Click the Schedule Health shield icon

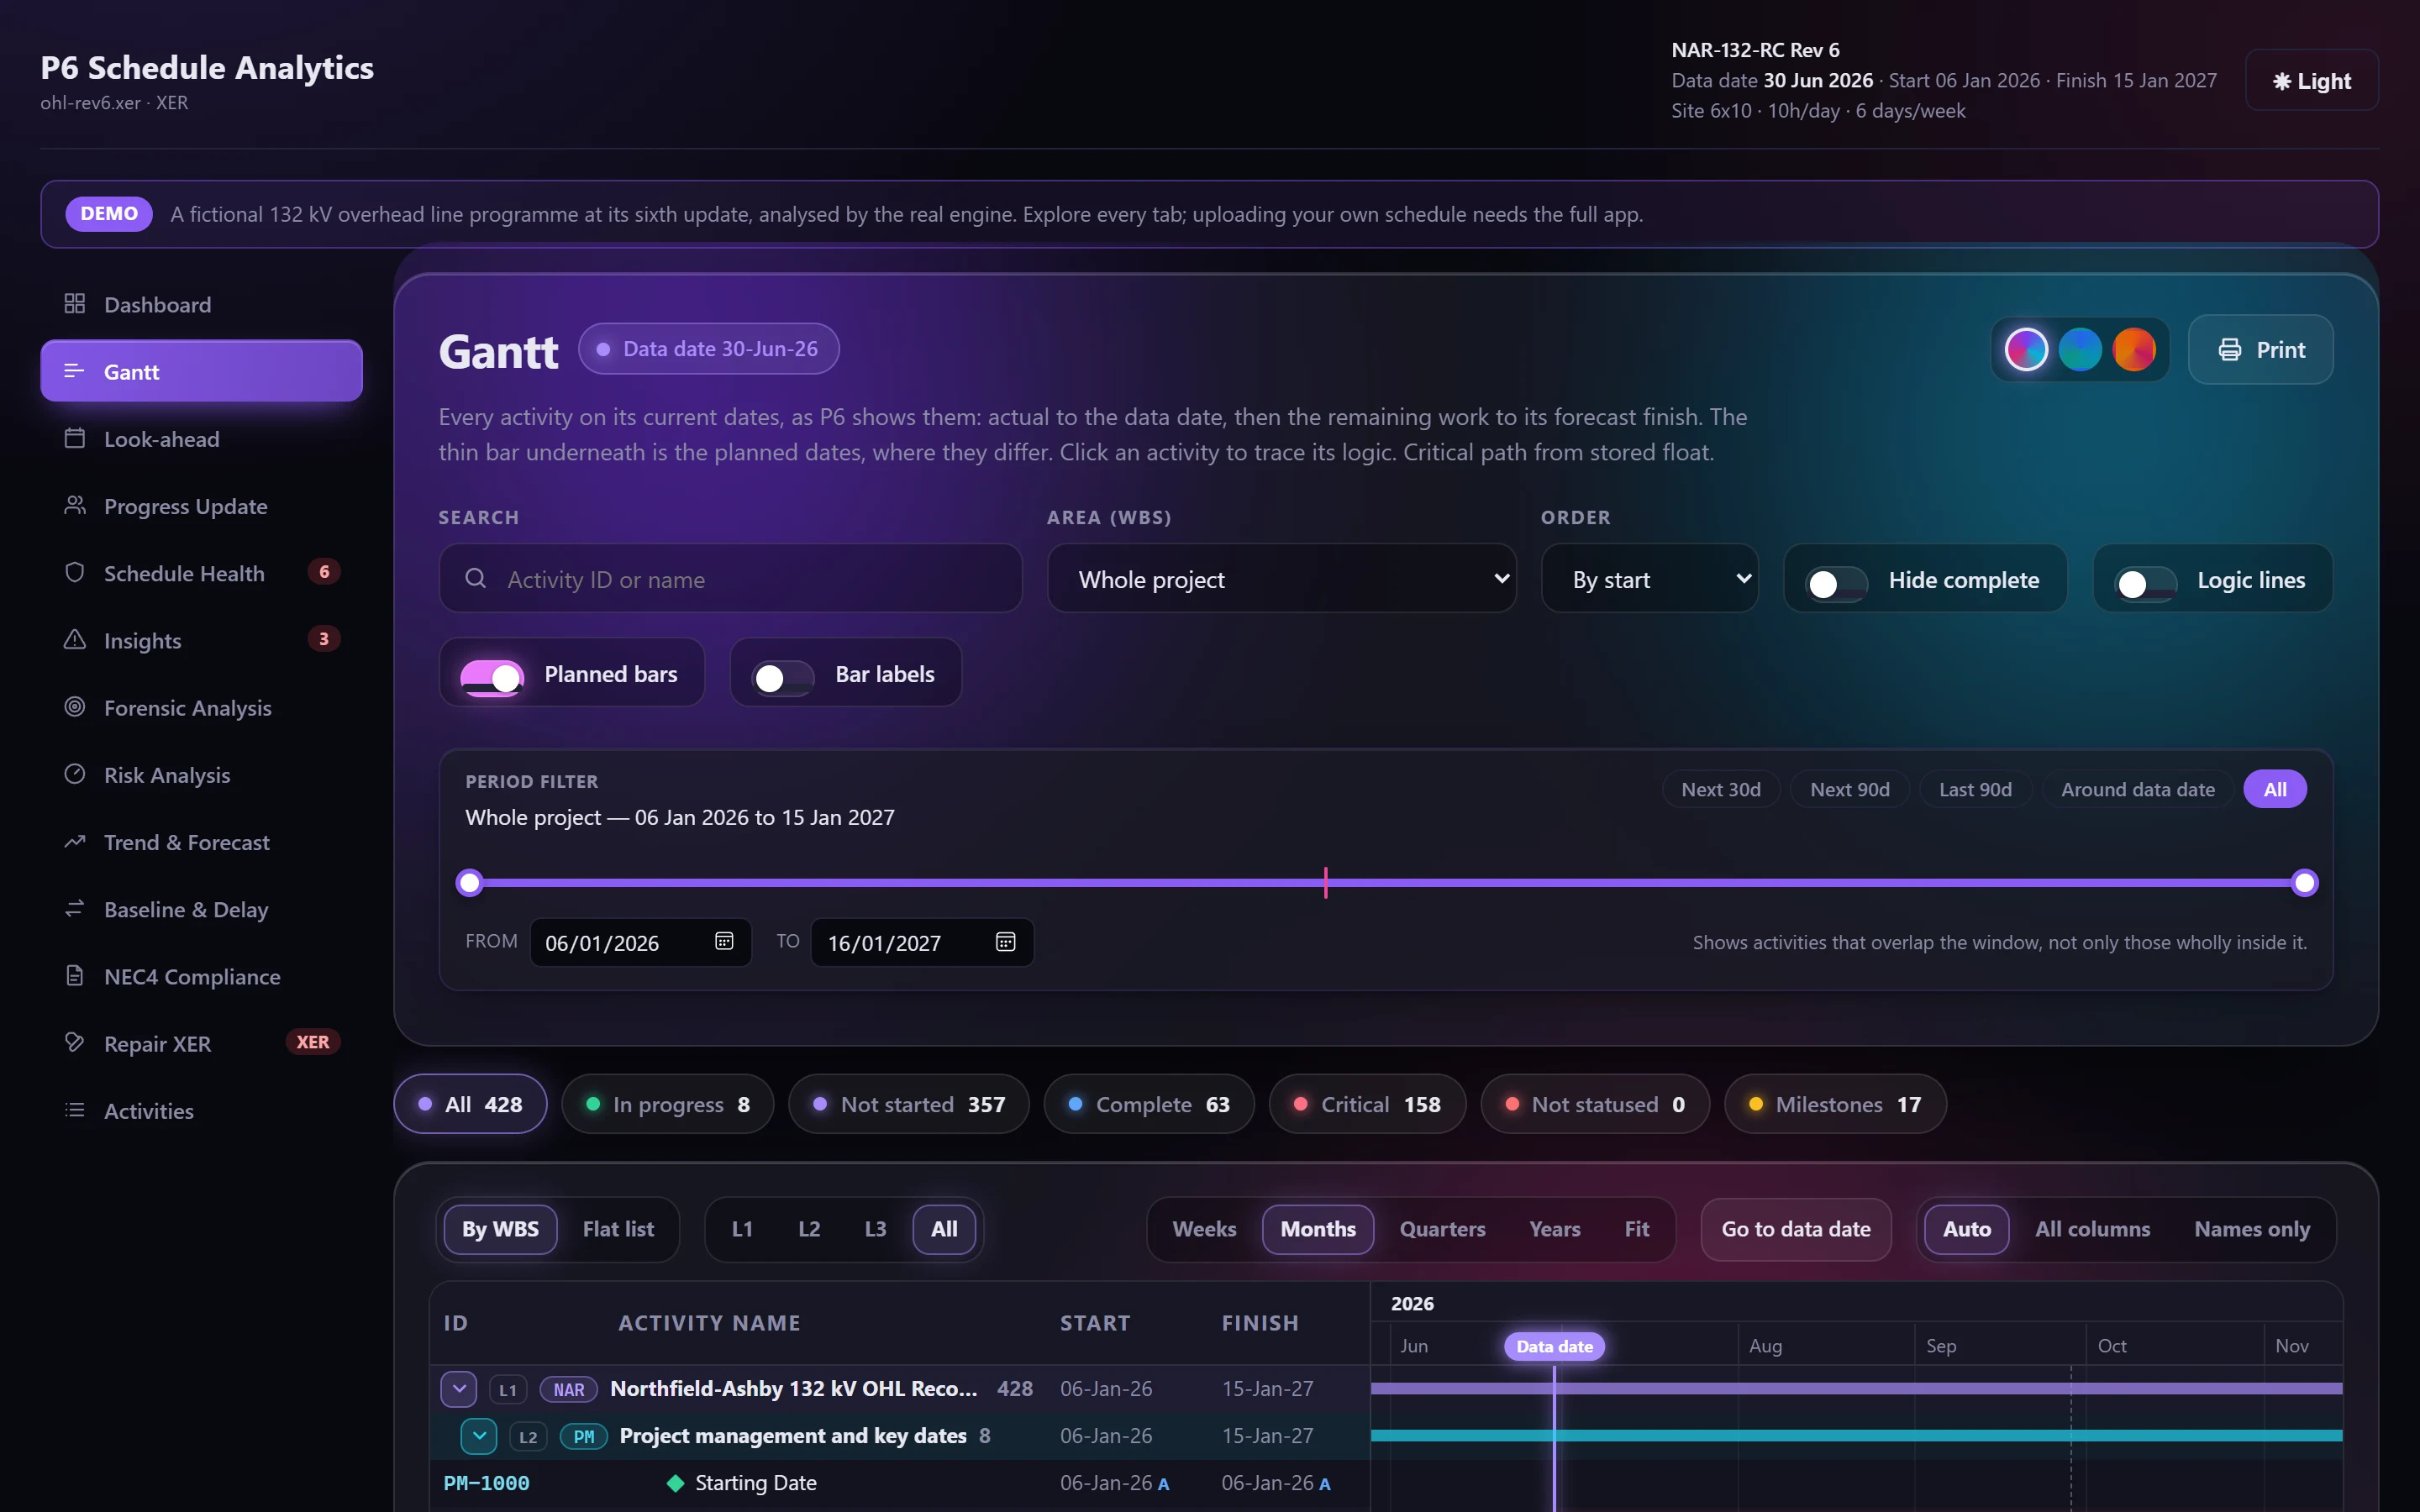[75, 572]
